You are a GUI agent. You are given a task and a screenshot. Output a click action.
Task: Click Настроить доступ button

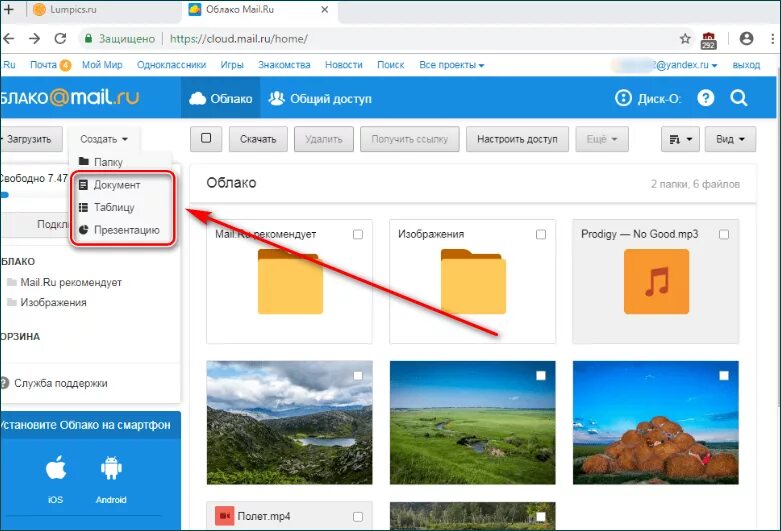pyautogui.click(x=517, y=139)
